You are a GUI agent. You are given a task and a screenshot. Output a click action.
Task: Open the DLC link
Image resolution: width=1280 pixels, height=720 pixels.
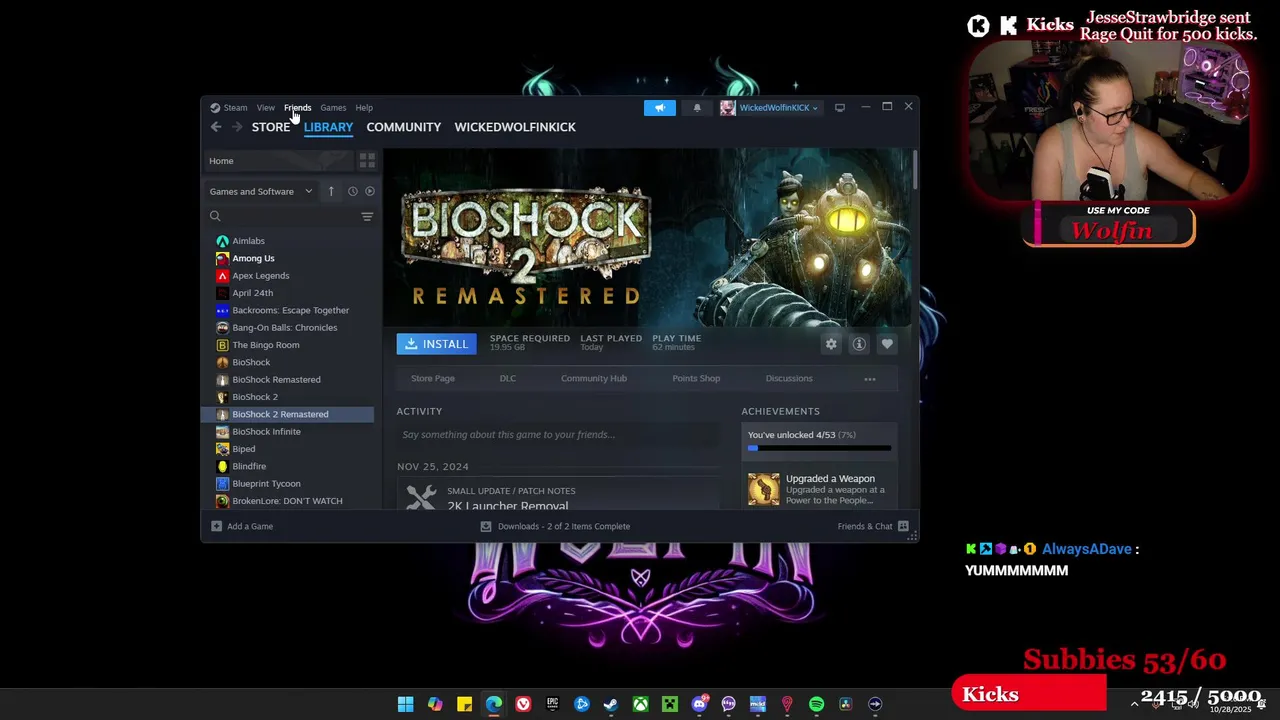[x=508, y=379]
